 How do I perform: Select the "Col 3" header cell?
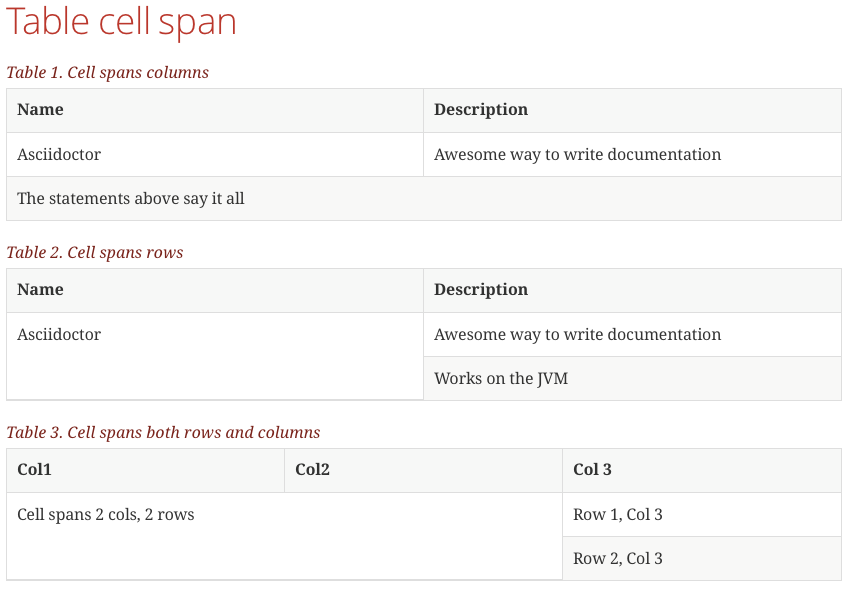(592, 470)
